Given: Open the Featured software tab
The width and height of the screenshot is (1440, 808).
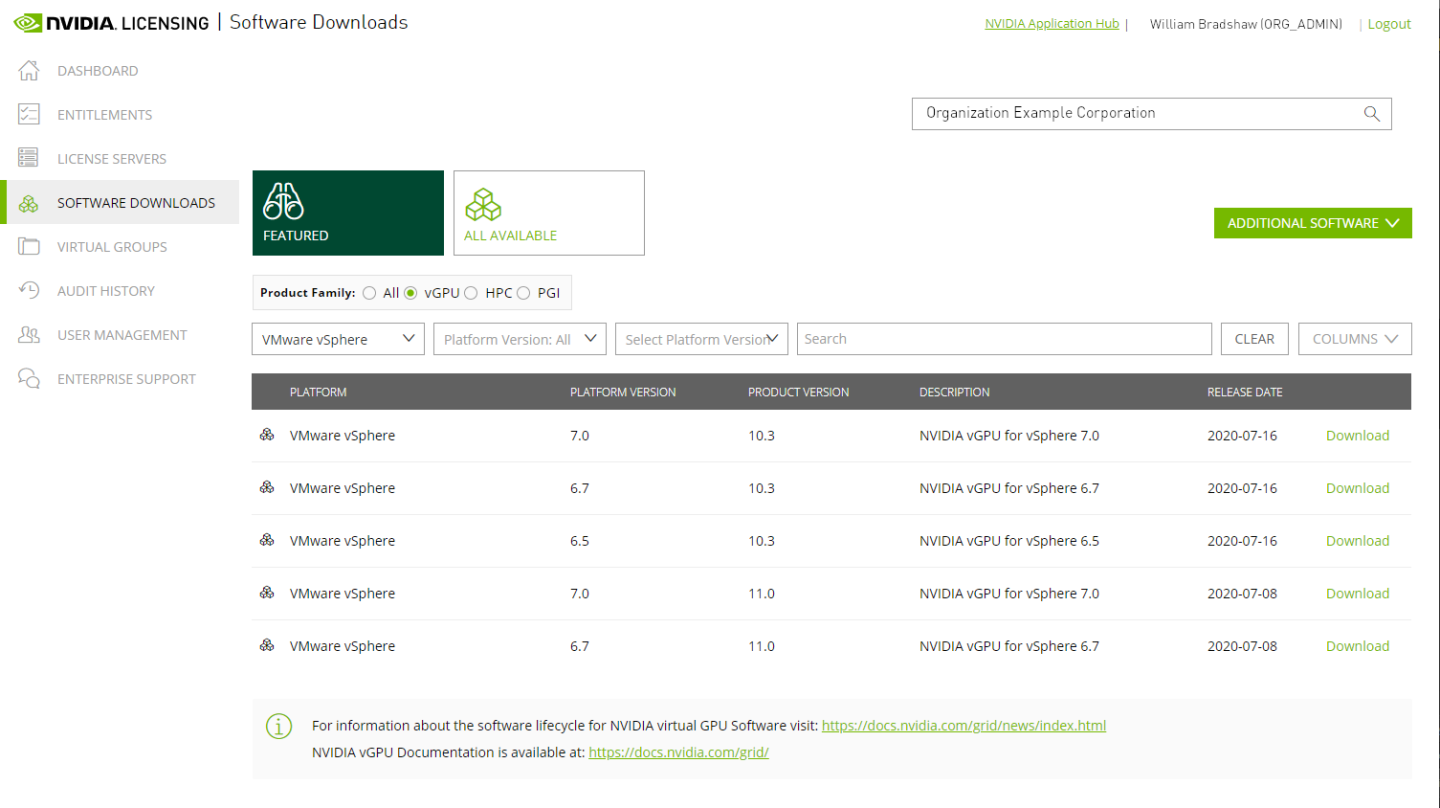Looking at the screenshot, I should click(x=347, y=213).
